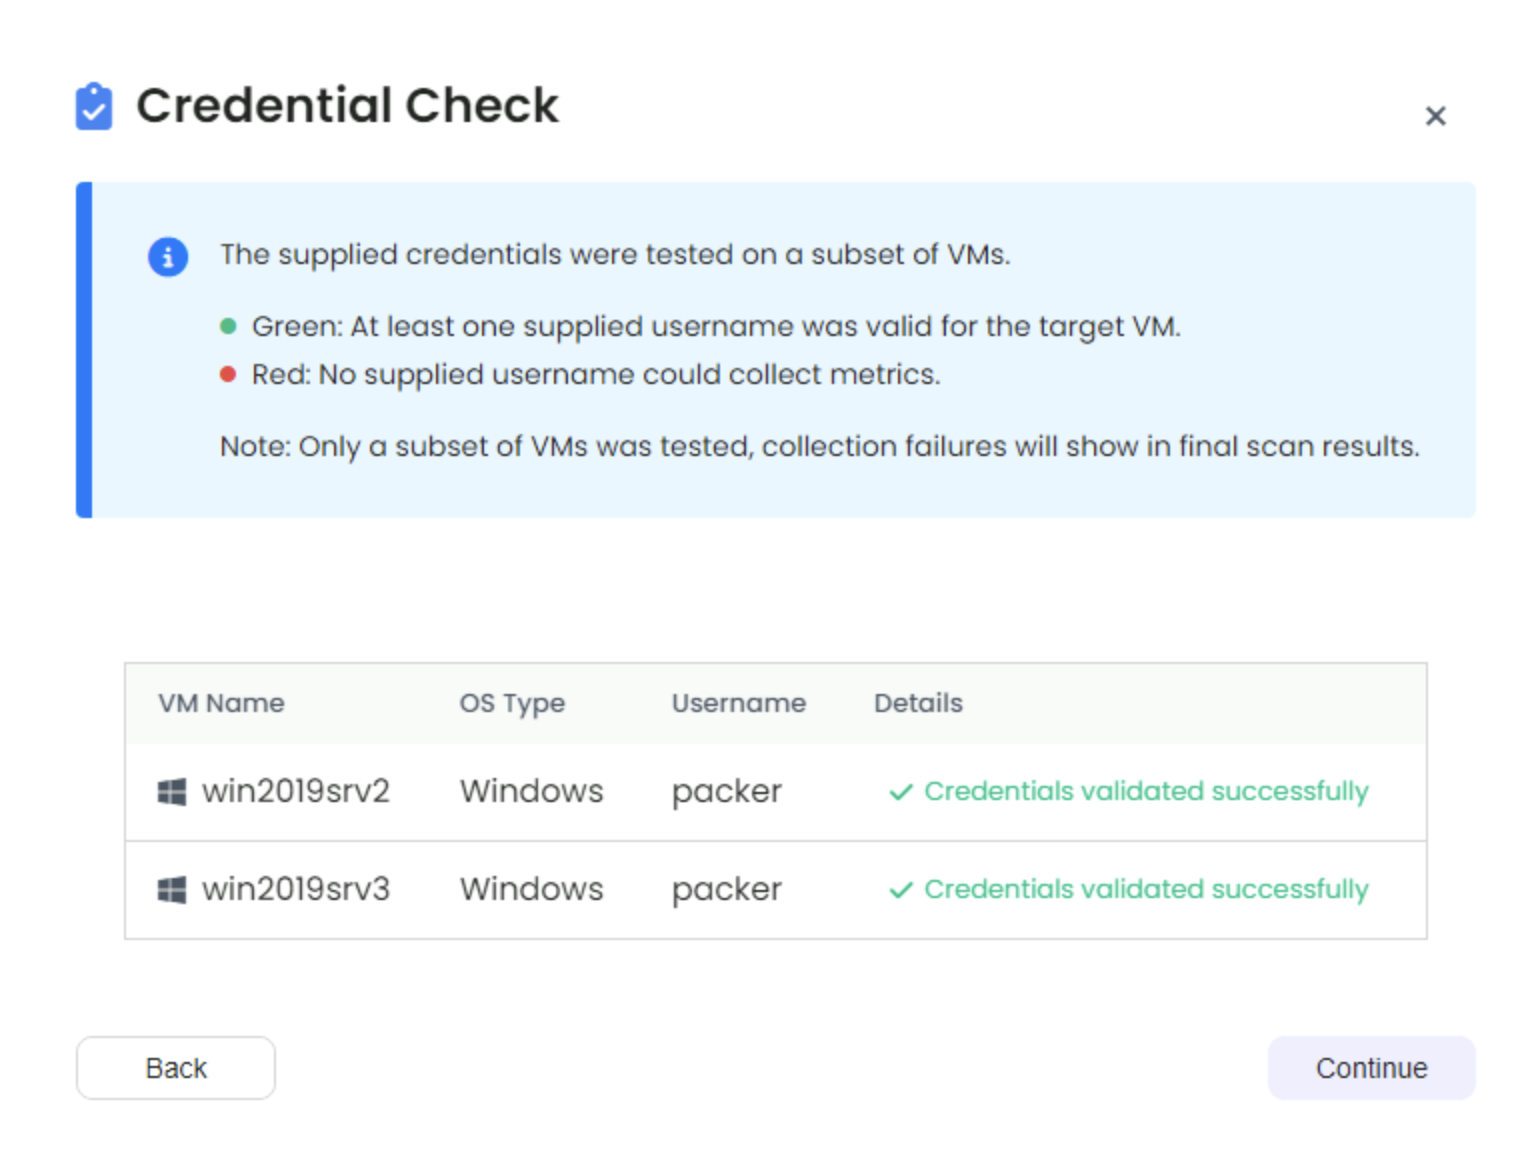Click the green legend dot
Screen dimensions: 1524x1152
tap(228, 326)
